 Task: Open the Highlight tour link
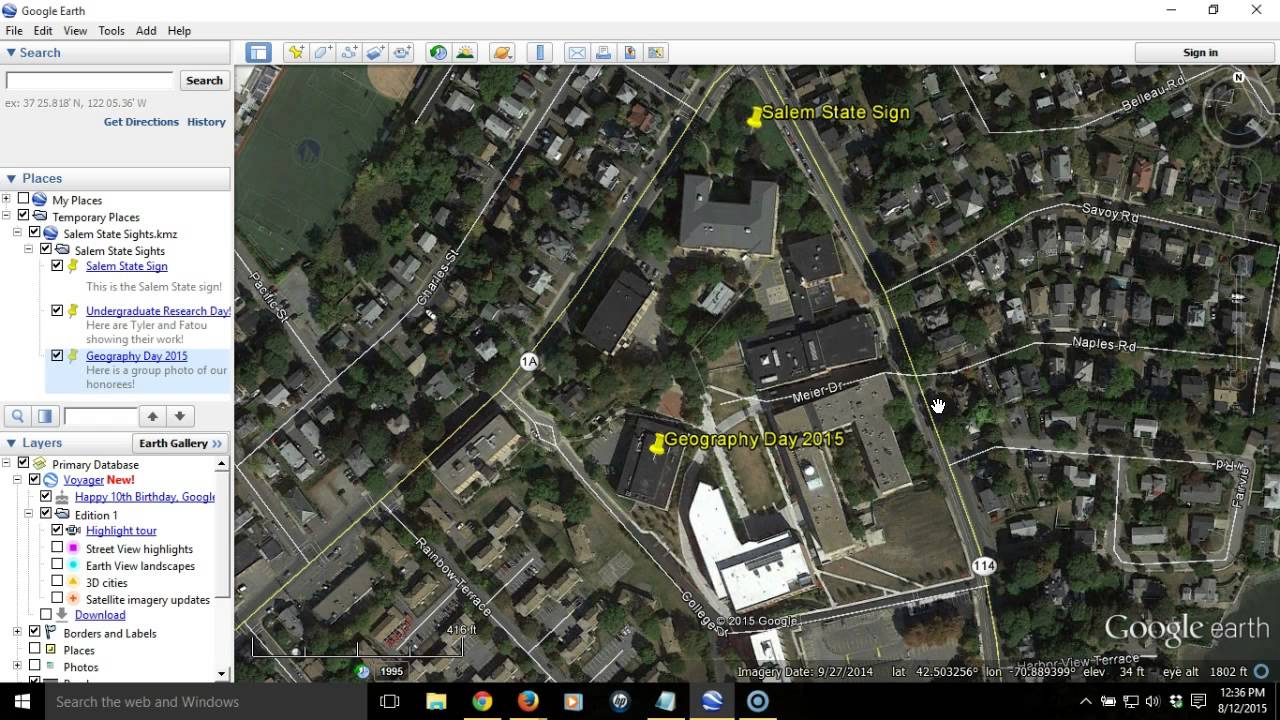121,531
